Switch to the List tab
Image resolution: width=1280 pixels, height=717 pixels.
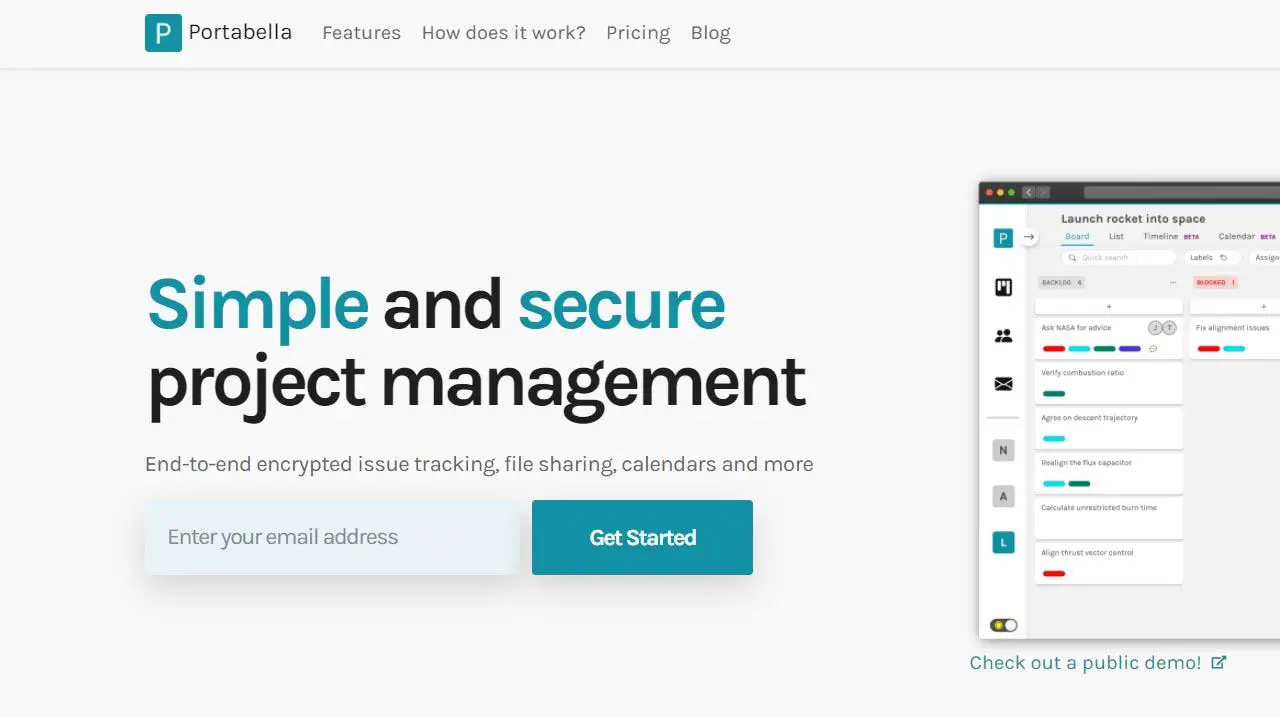pyautogui.click(x=1116, y=237)
